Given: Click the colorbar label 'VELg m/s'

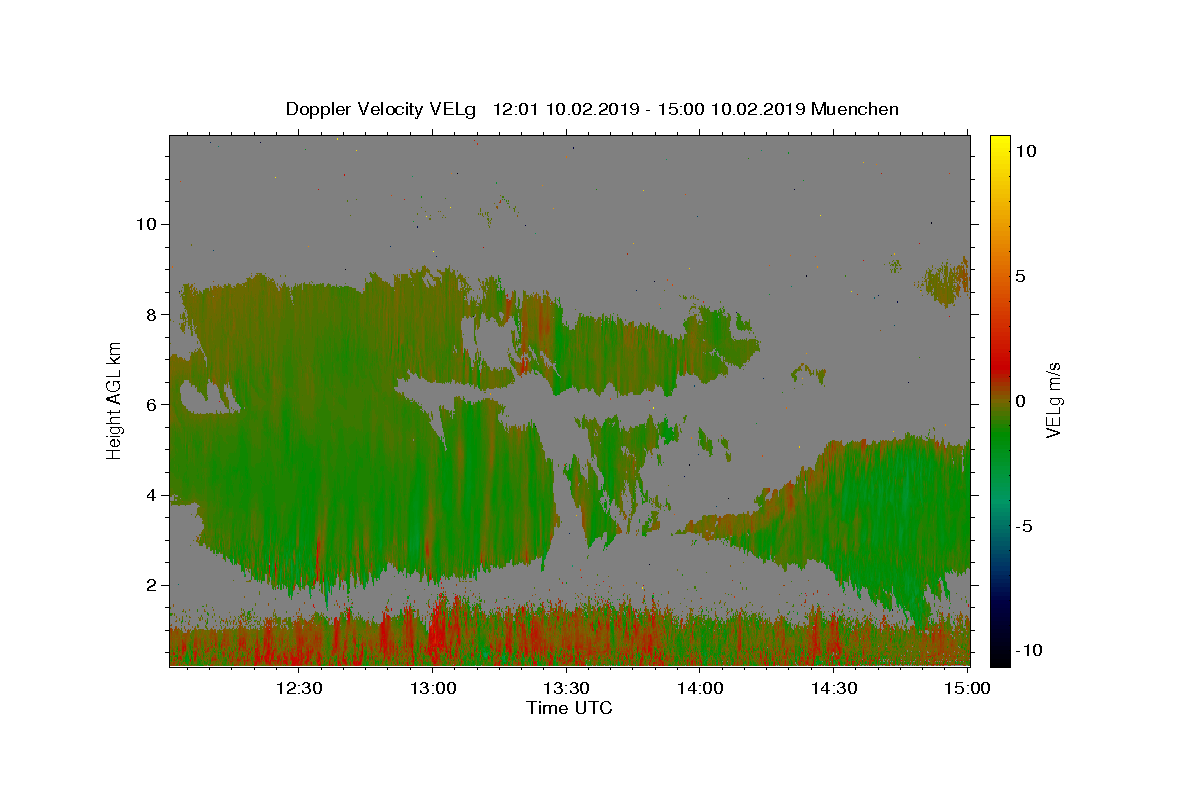Looking at the screenshot, I should [1053, 400].
